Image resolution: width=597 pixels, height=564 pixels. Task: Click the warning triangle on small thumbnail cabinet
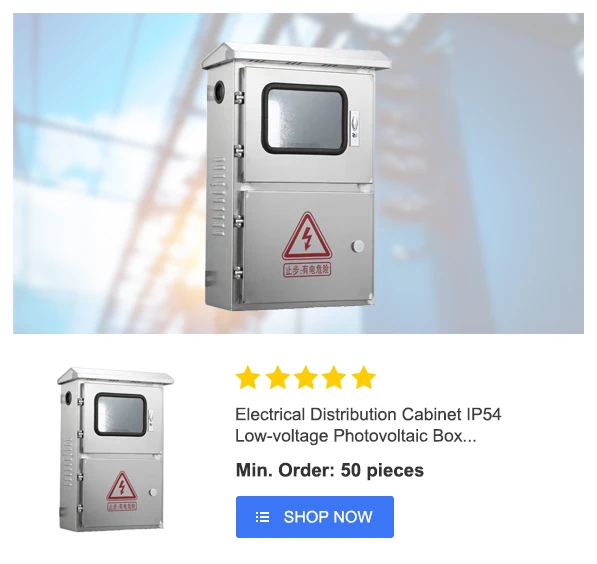[121, 486]
